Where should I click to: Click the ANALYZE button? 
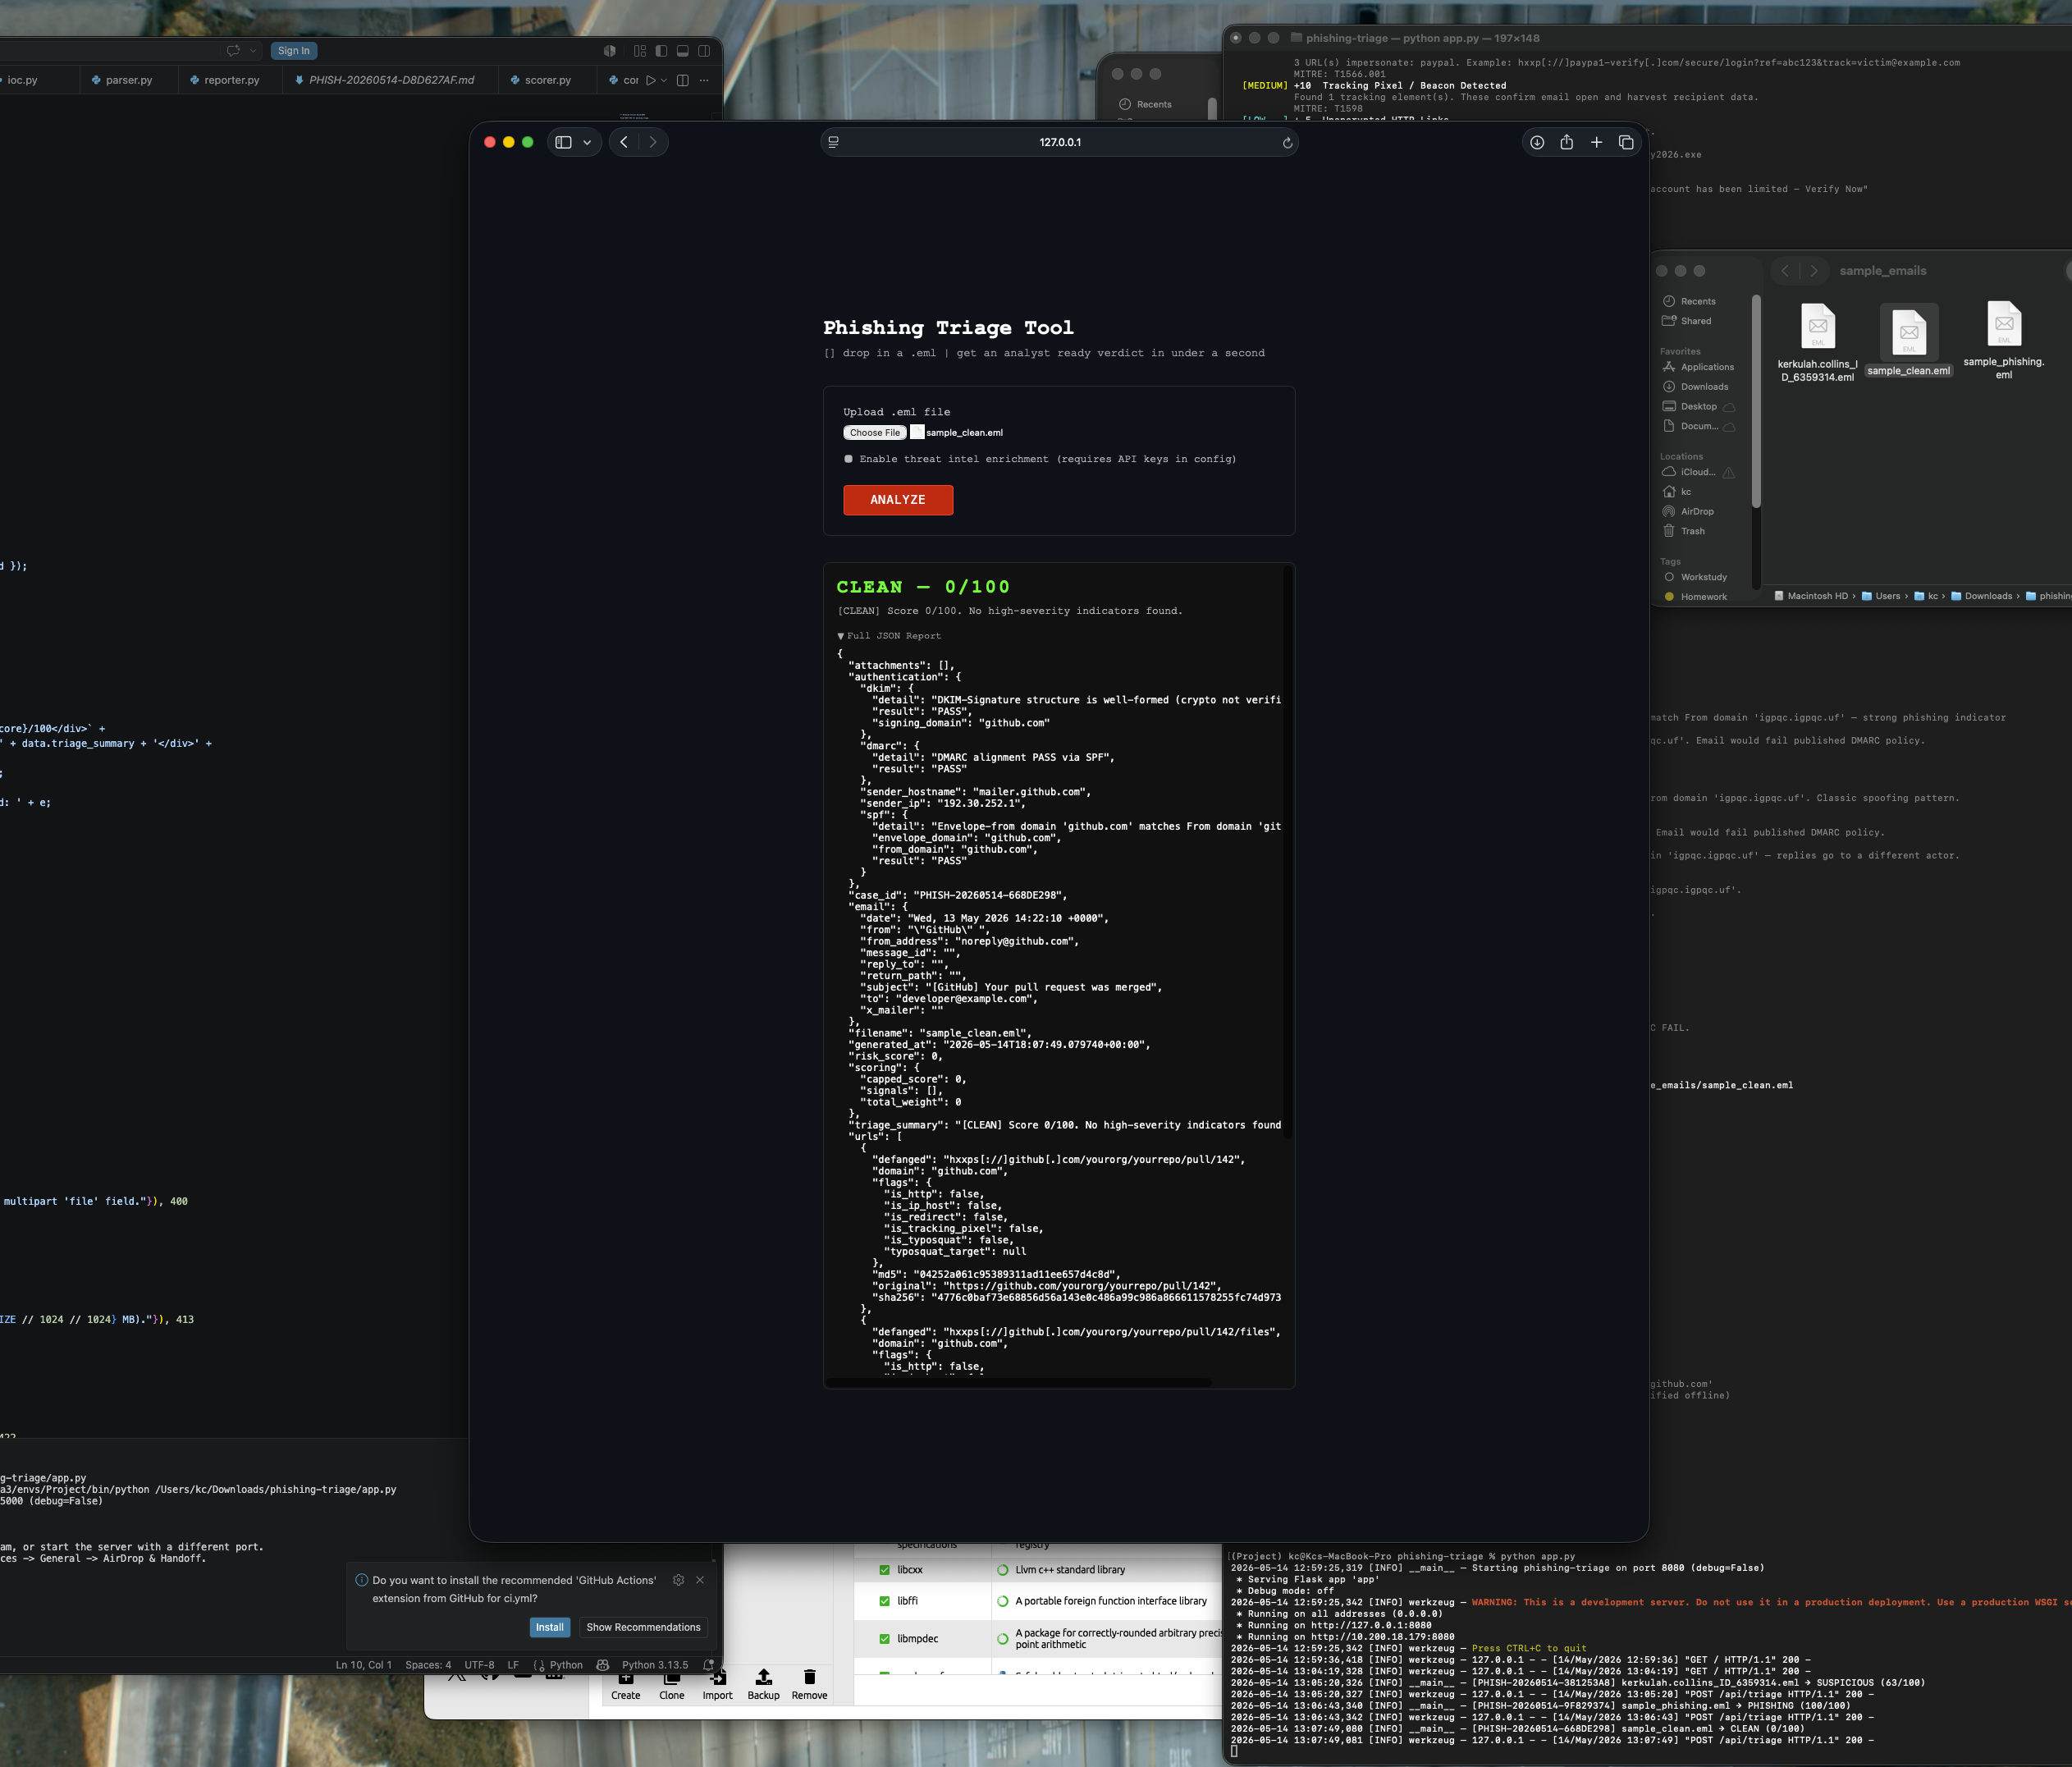point(898,500)
